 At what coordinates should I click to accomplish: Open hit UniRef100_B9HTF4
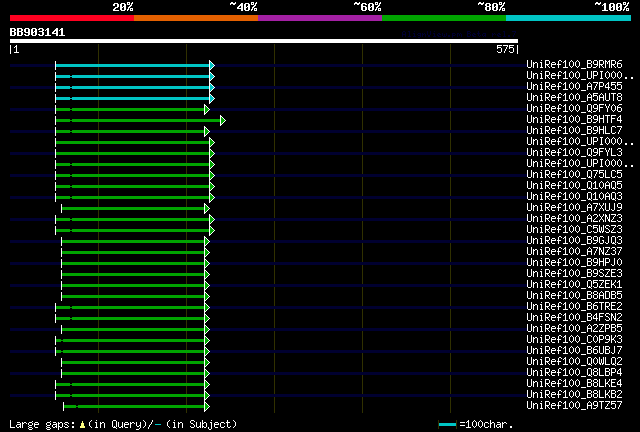coord(574,120)
